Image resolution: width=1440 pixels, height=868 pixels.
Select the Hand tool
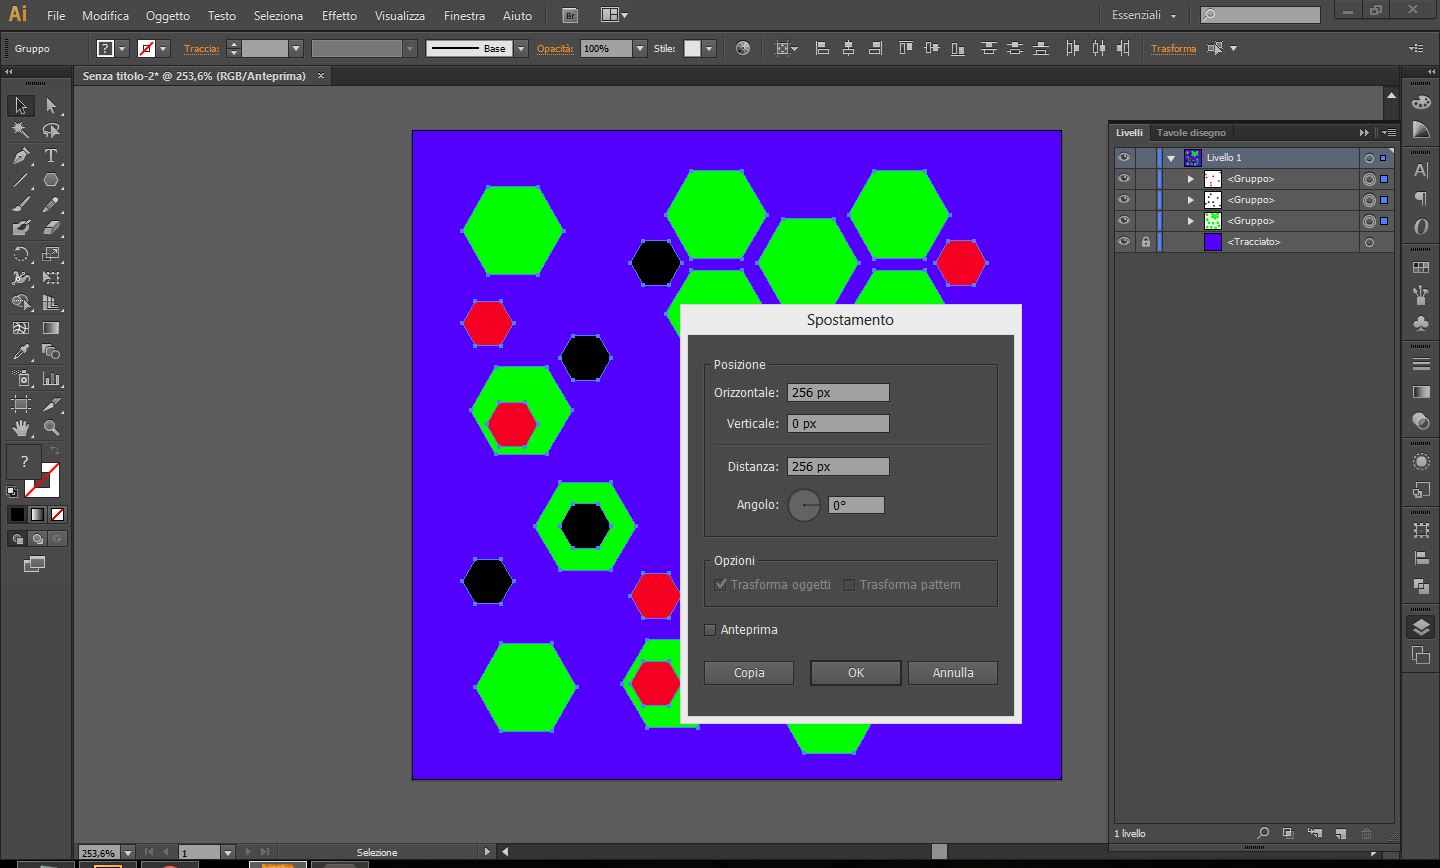[x=20, y=428]
